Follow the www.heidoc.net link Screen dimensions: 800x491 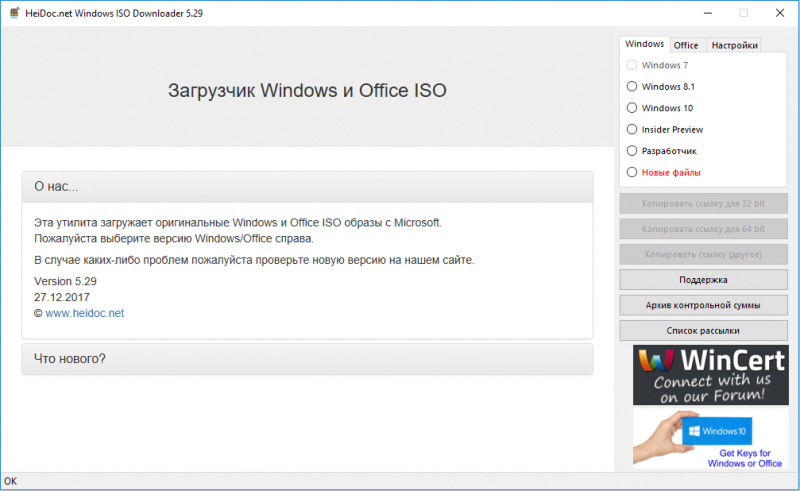click(x=85, y=313)
